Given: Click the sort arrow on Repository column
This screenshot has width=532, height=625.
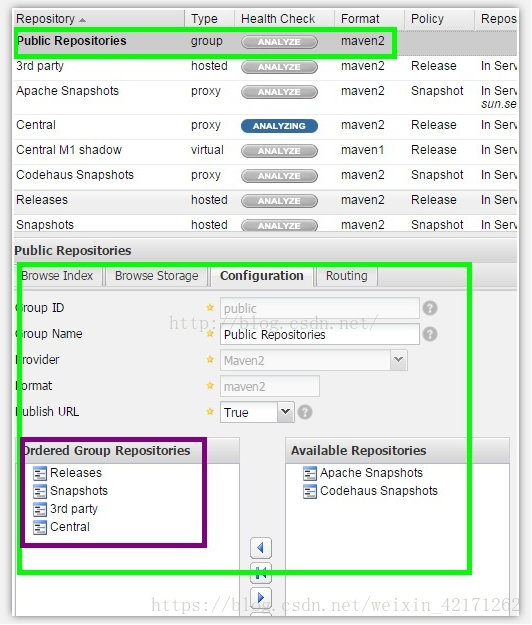Looking at the screenshot, I should tap(82, 20).
